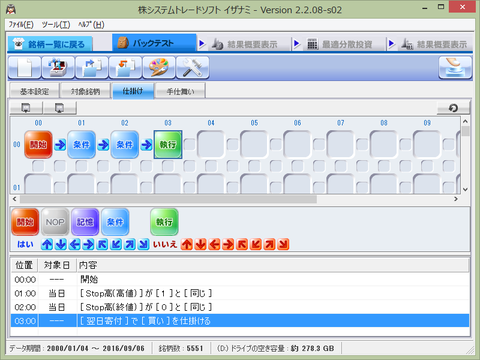Select the green 執行 block in the palette
This screenshot has height=360, width=480.
(x=164, y=222)
